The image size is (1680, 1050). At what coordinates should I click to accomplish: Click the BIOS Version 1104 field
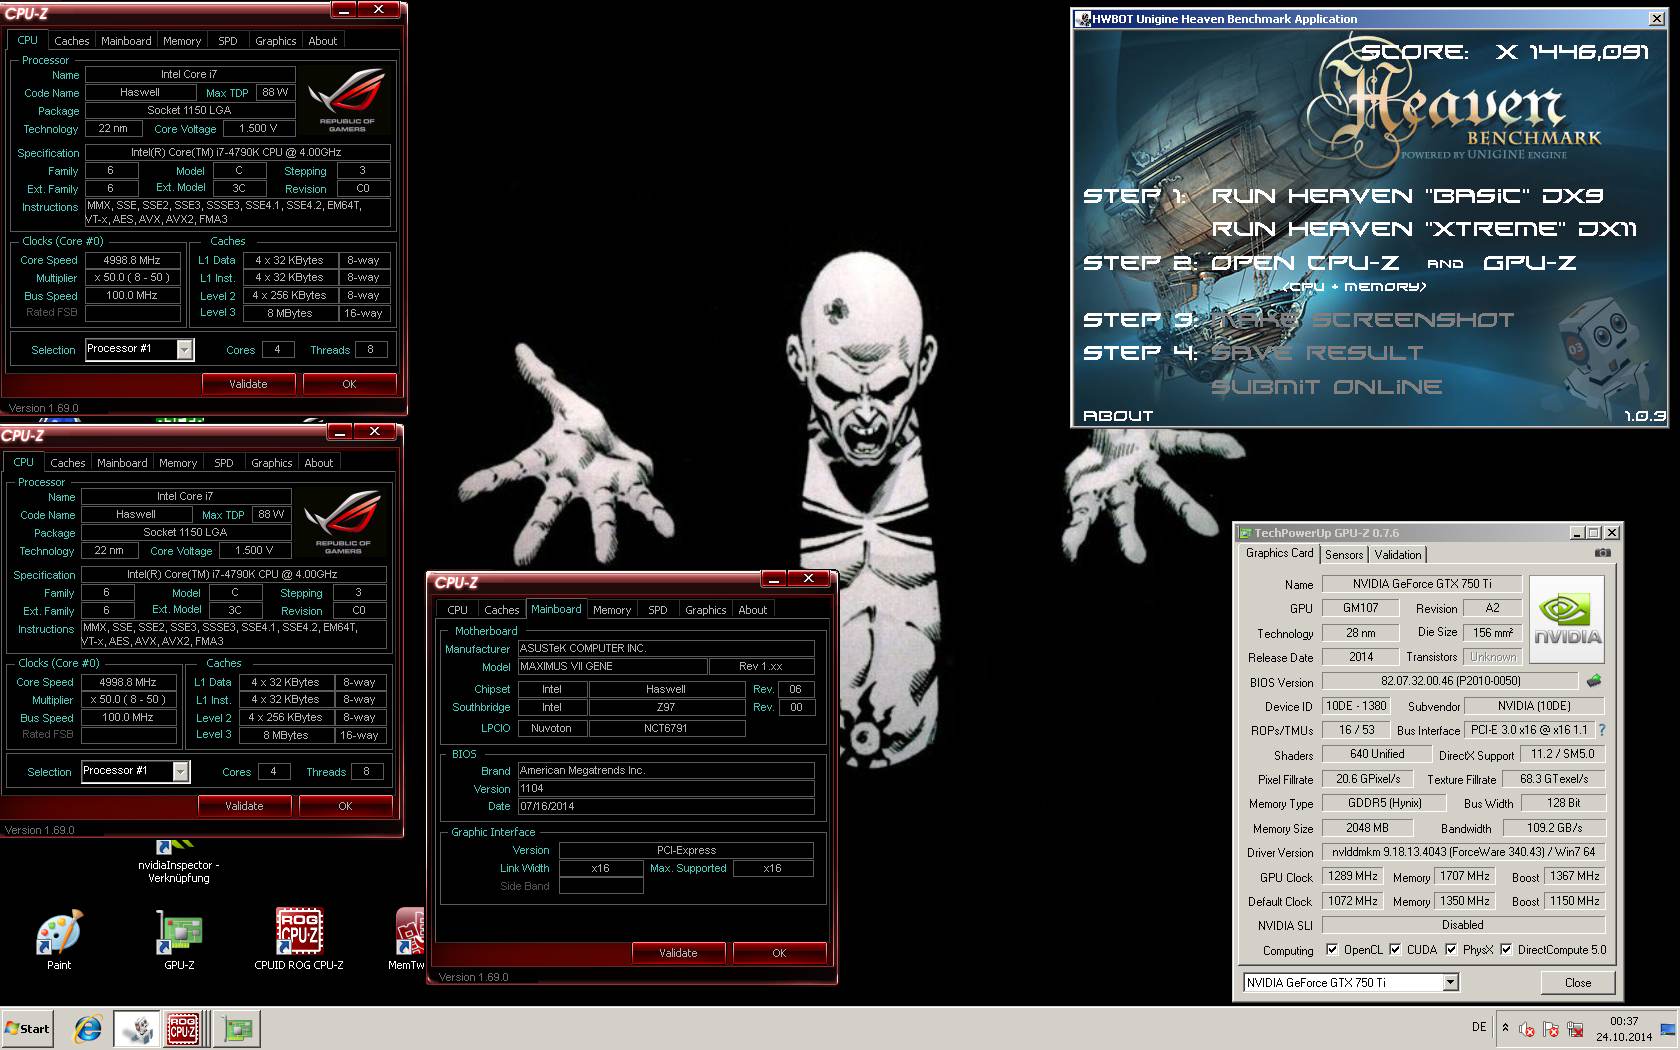coord(665,788)
